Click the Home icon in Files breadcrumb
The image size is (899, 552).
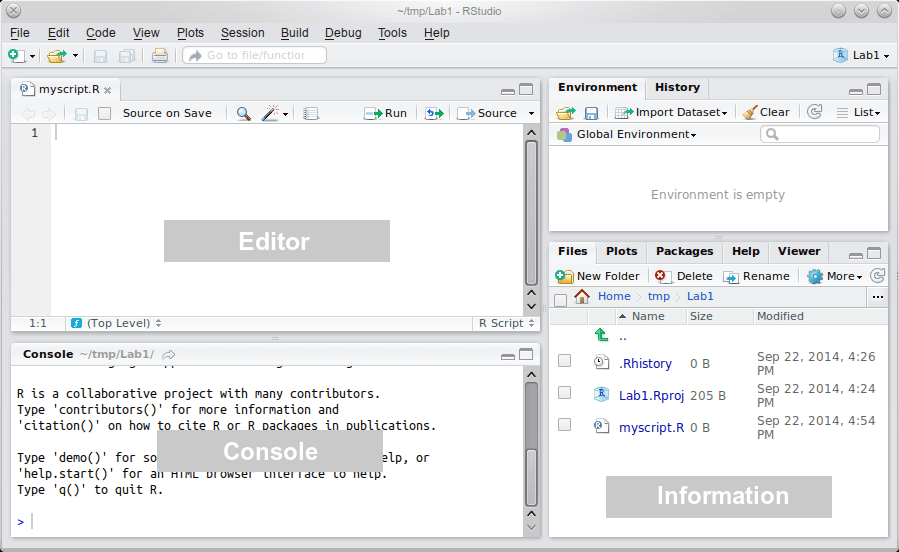[582, 296]
